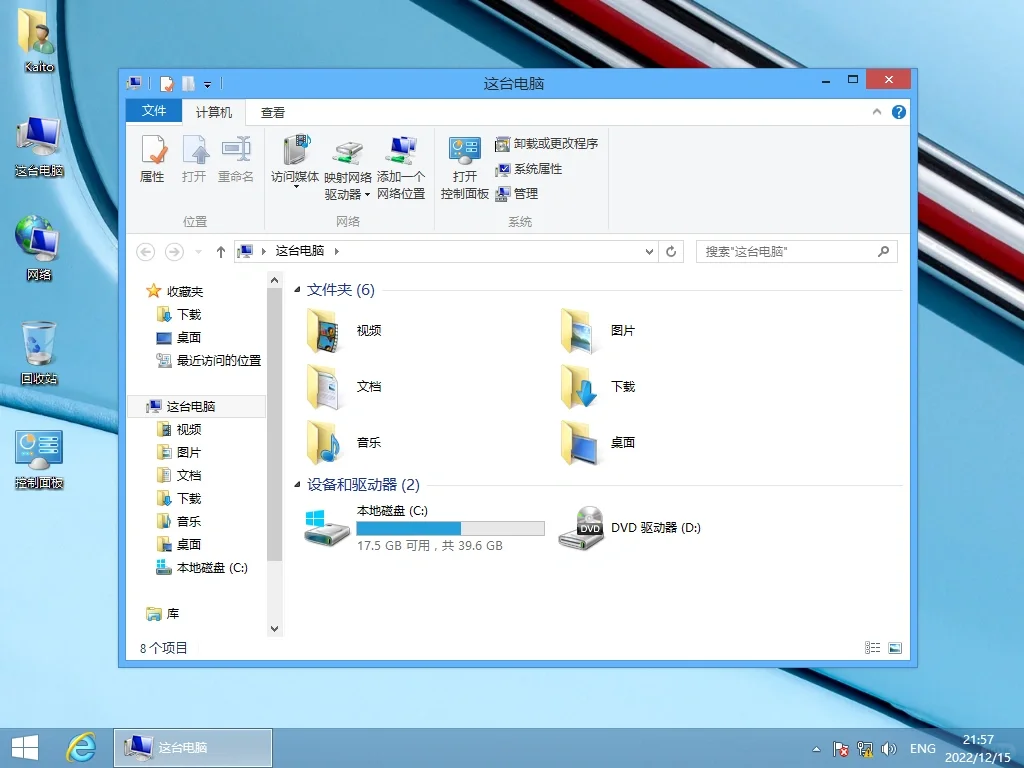This screenshot has height=768, width=1024.
Task: Click the C: drive usage bar
Action: coord(449,527)
